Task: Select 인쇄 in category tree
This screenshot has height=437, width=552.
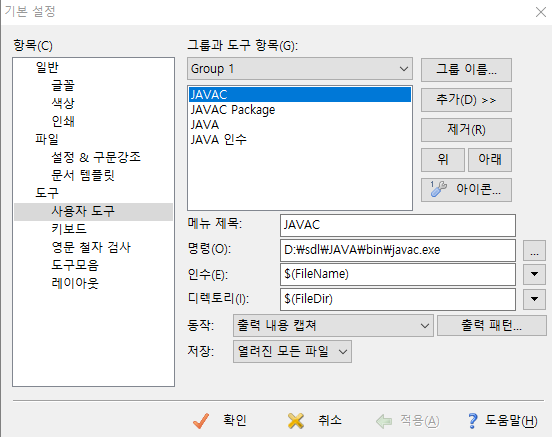Action: point(63,121)
